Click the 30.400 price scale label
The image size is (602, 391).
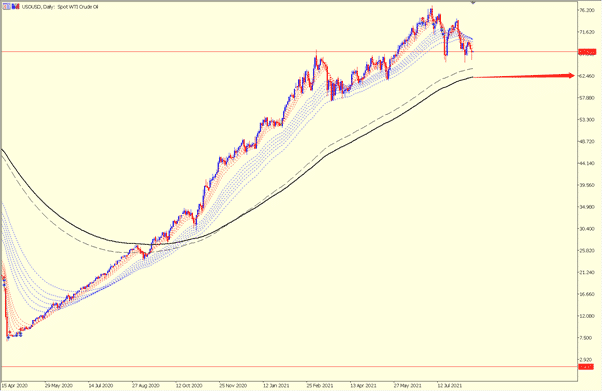tap(587, 229)
